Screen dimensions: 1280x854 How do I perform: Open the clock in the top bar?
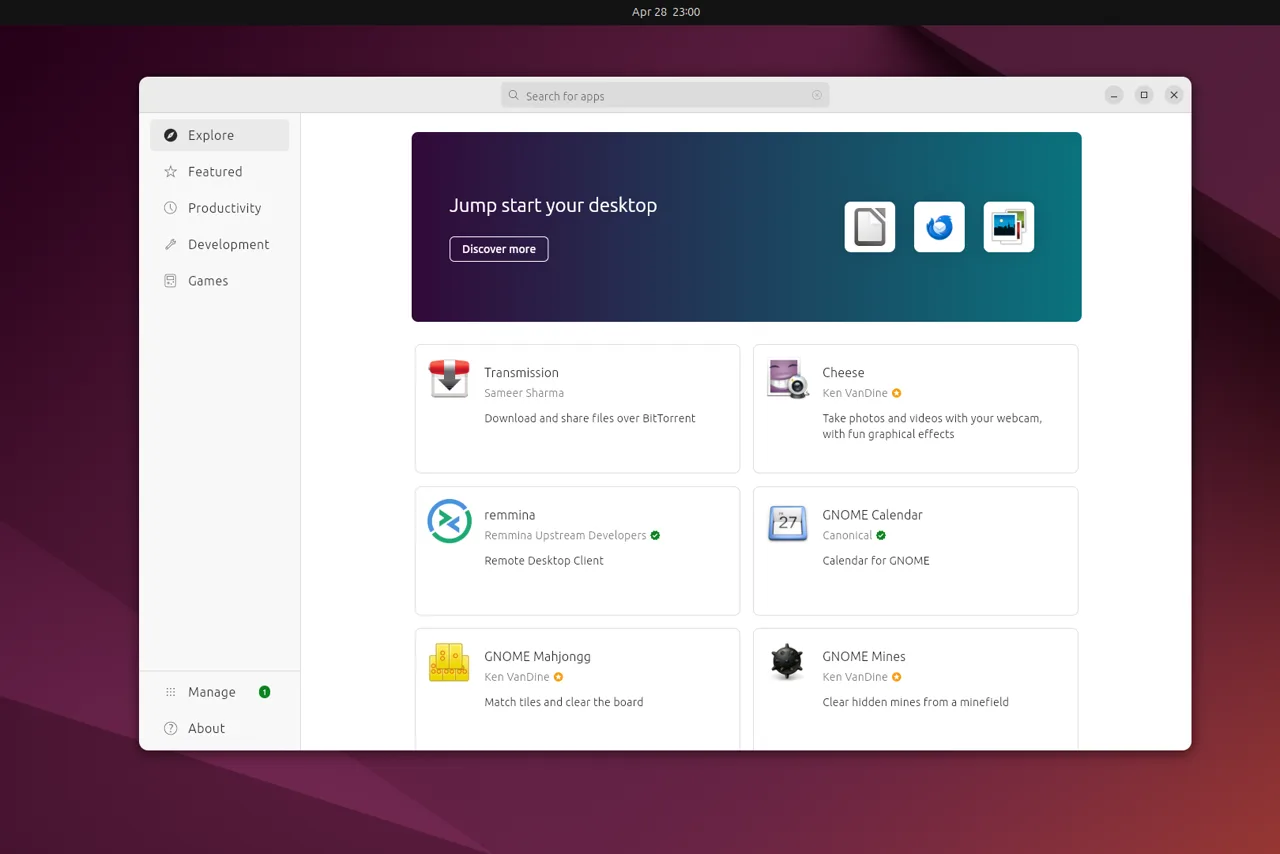click(666, 12)
